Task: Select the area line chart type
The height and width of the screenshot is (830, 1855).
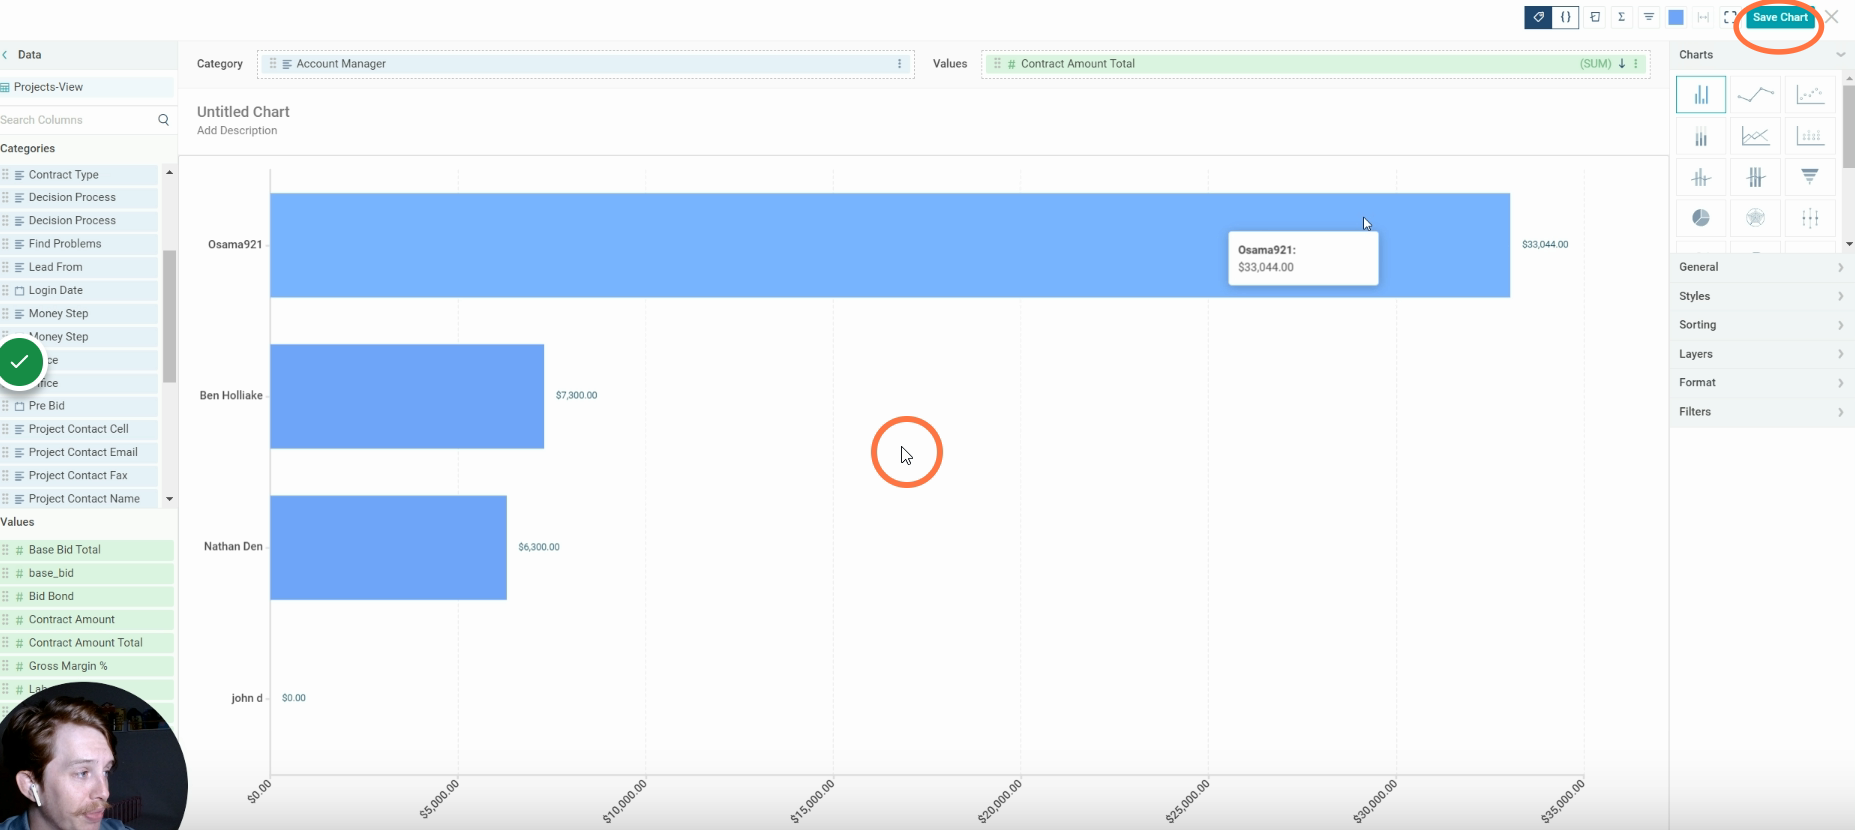Action: [x=1755, y=136]
